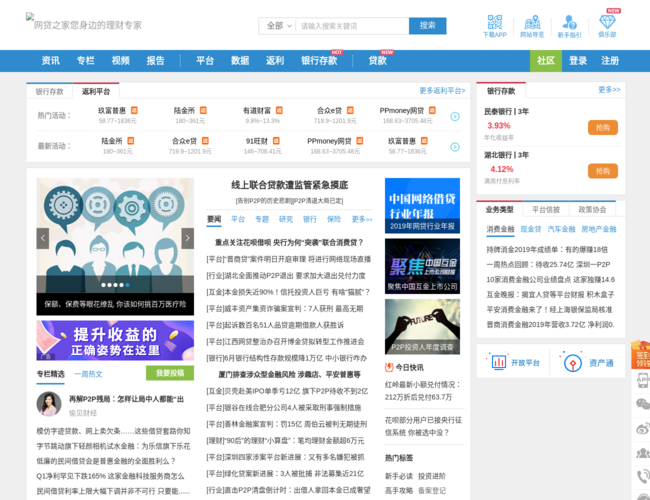Open the 聚焦中国互金上市公司 banner
650x500 pixels.
[422, 266]
